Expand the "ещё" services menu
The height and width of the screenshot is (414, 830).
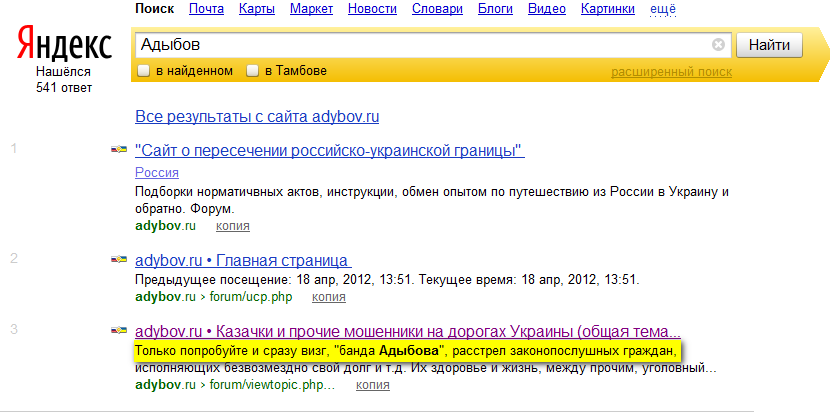click(x=663, y=9)
